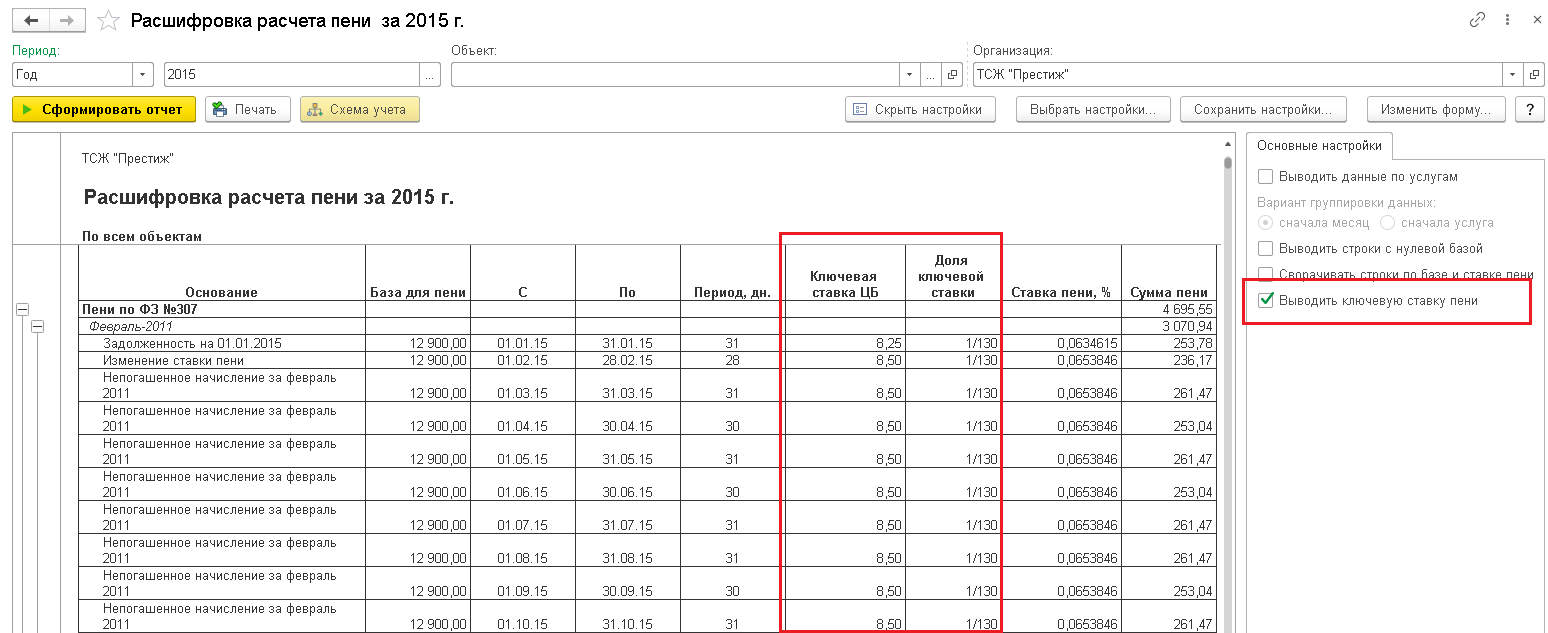Click the year input field showing 2015
The image size is (1548, 633).
coord(291,75)
